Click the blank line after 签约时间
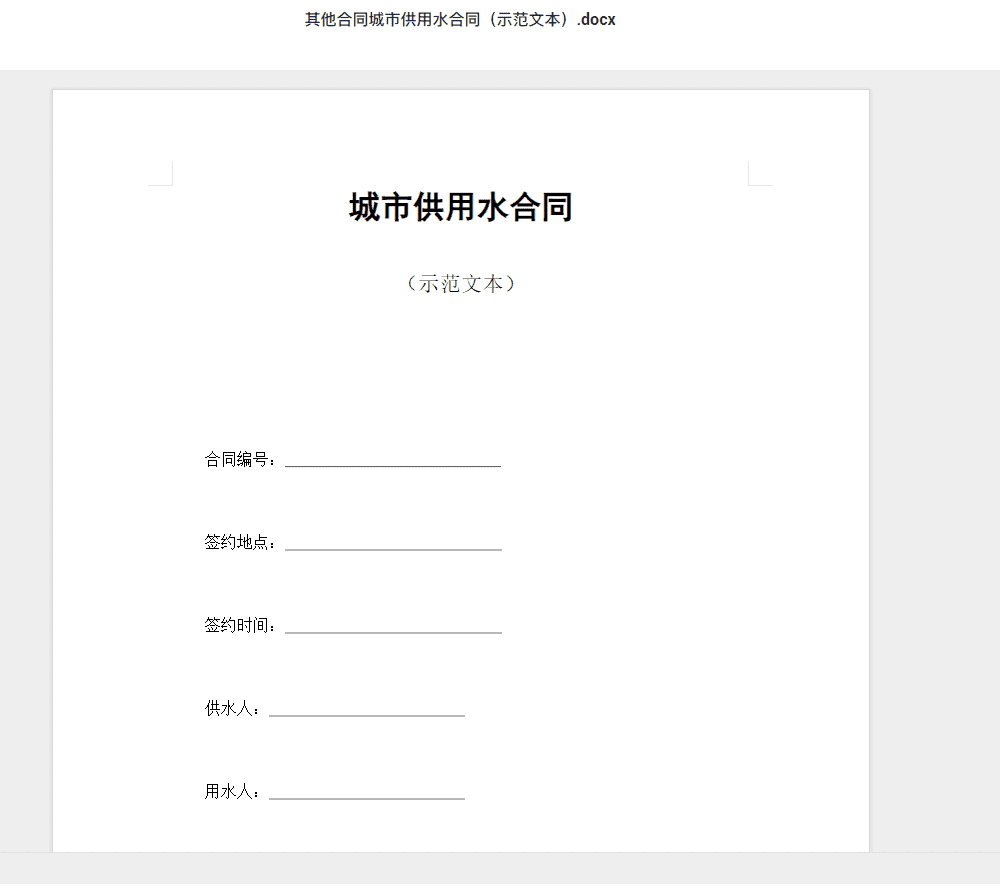The image size is (1000, 890). (x=393, y=631)
